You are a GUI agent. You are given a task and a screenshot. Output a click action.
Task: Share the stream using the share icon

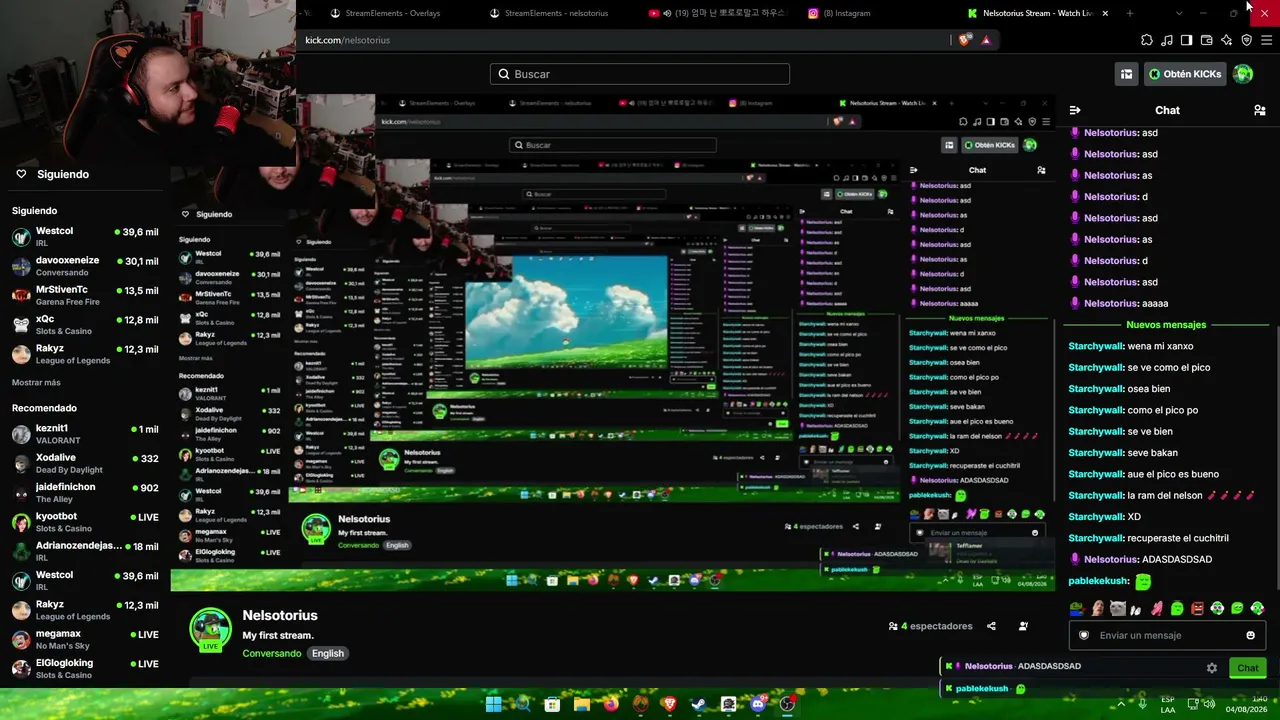(991, 626)
